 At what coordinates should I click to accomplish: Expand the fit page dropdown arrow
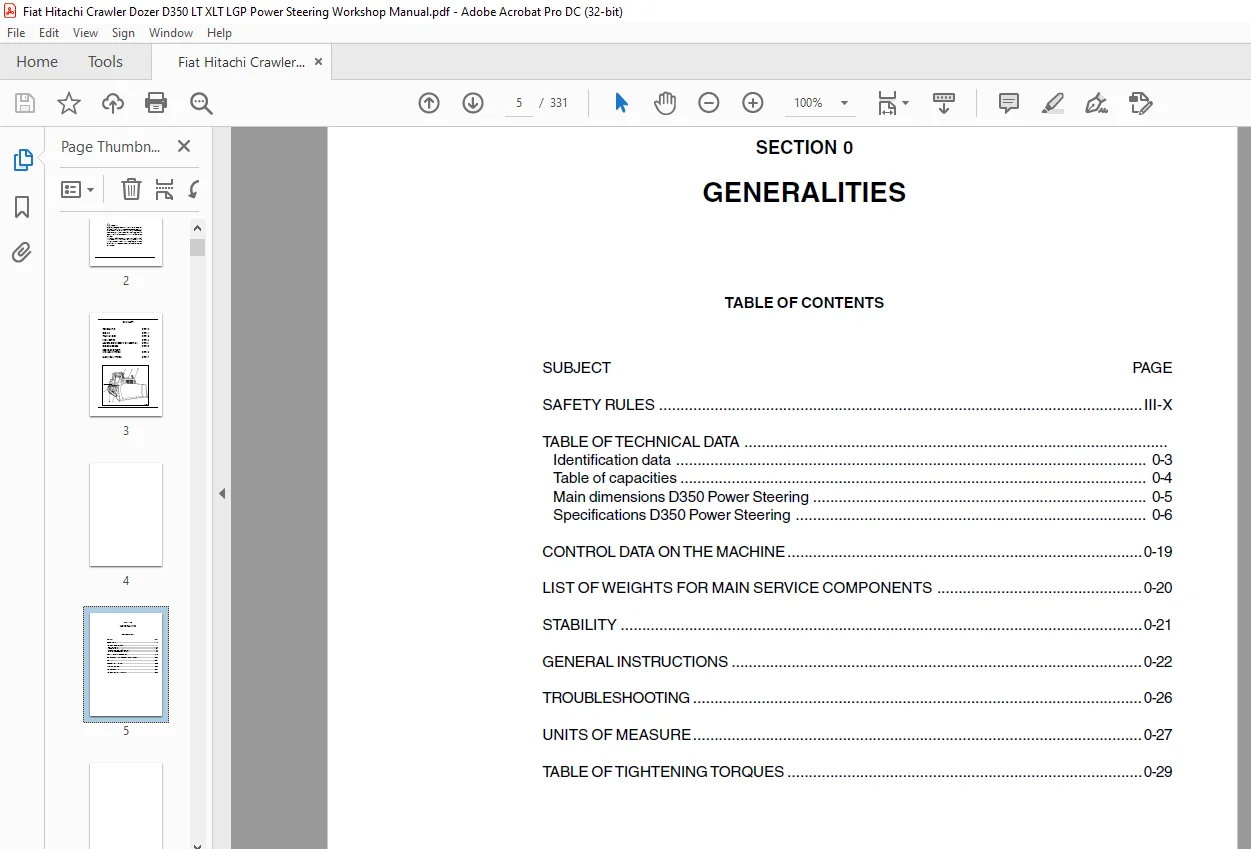[906, 103]
